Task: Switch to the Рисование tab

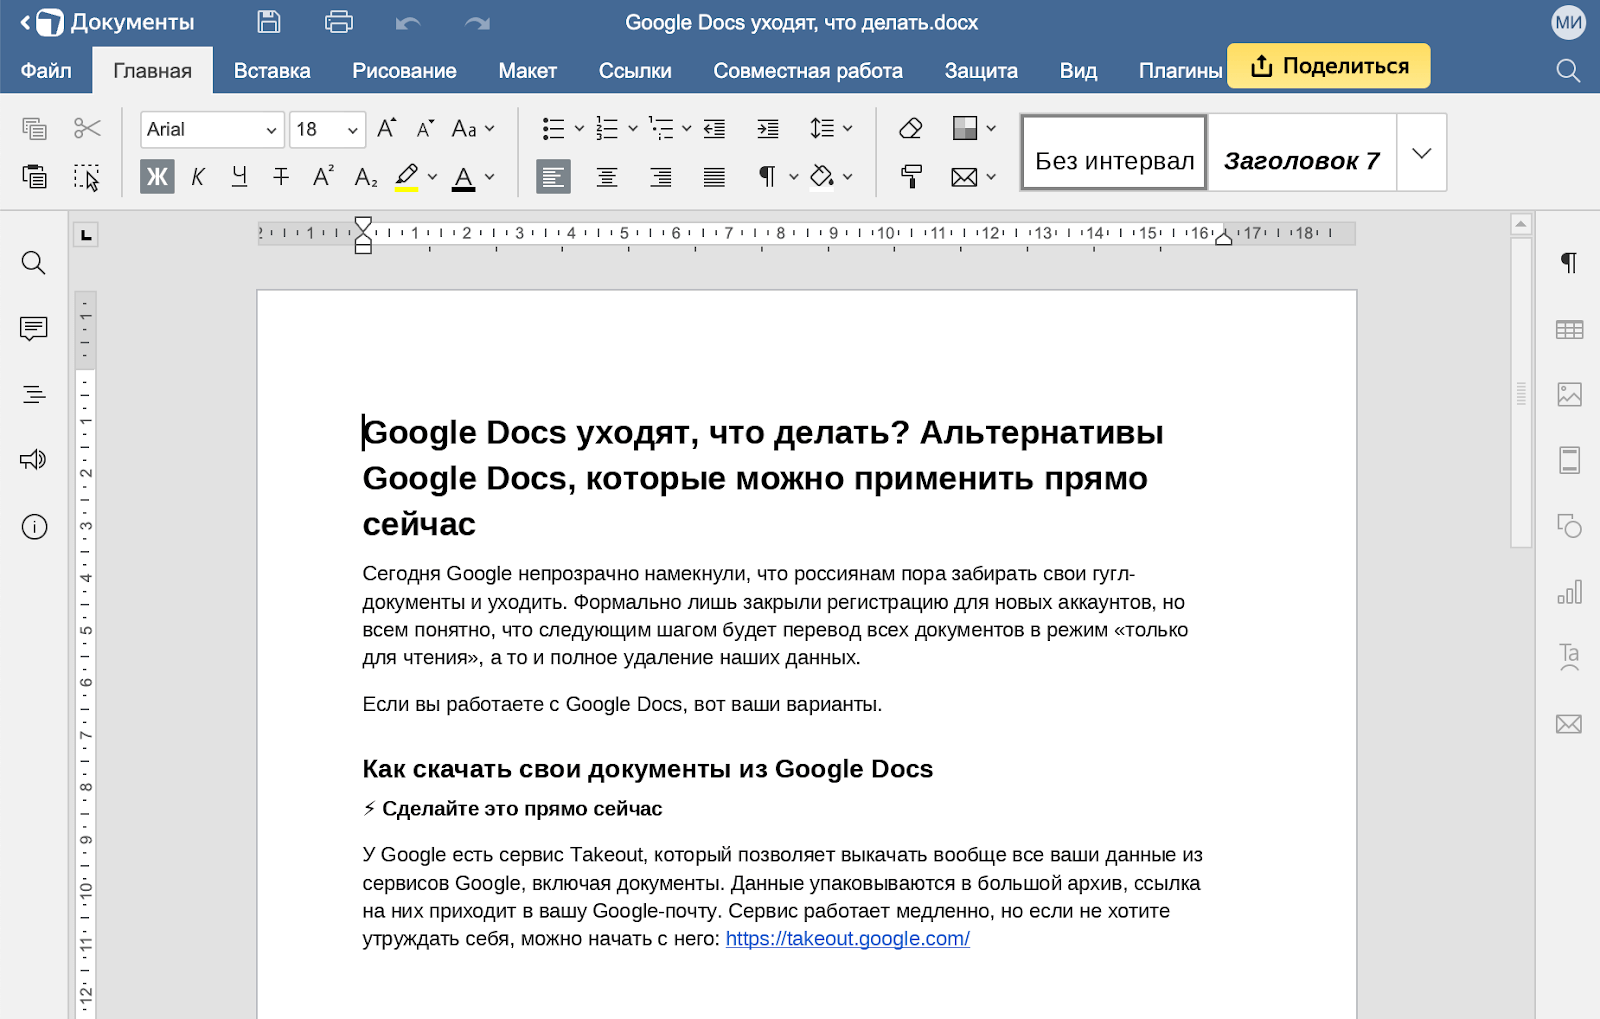Action: 404,70
